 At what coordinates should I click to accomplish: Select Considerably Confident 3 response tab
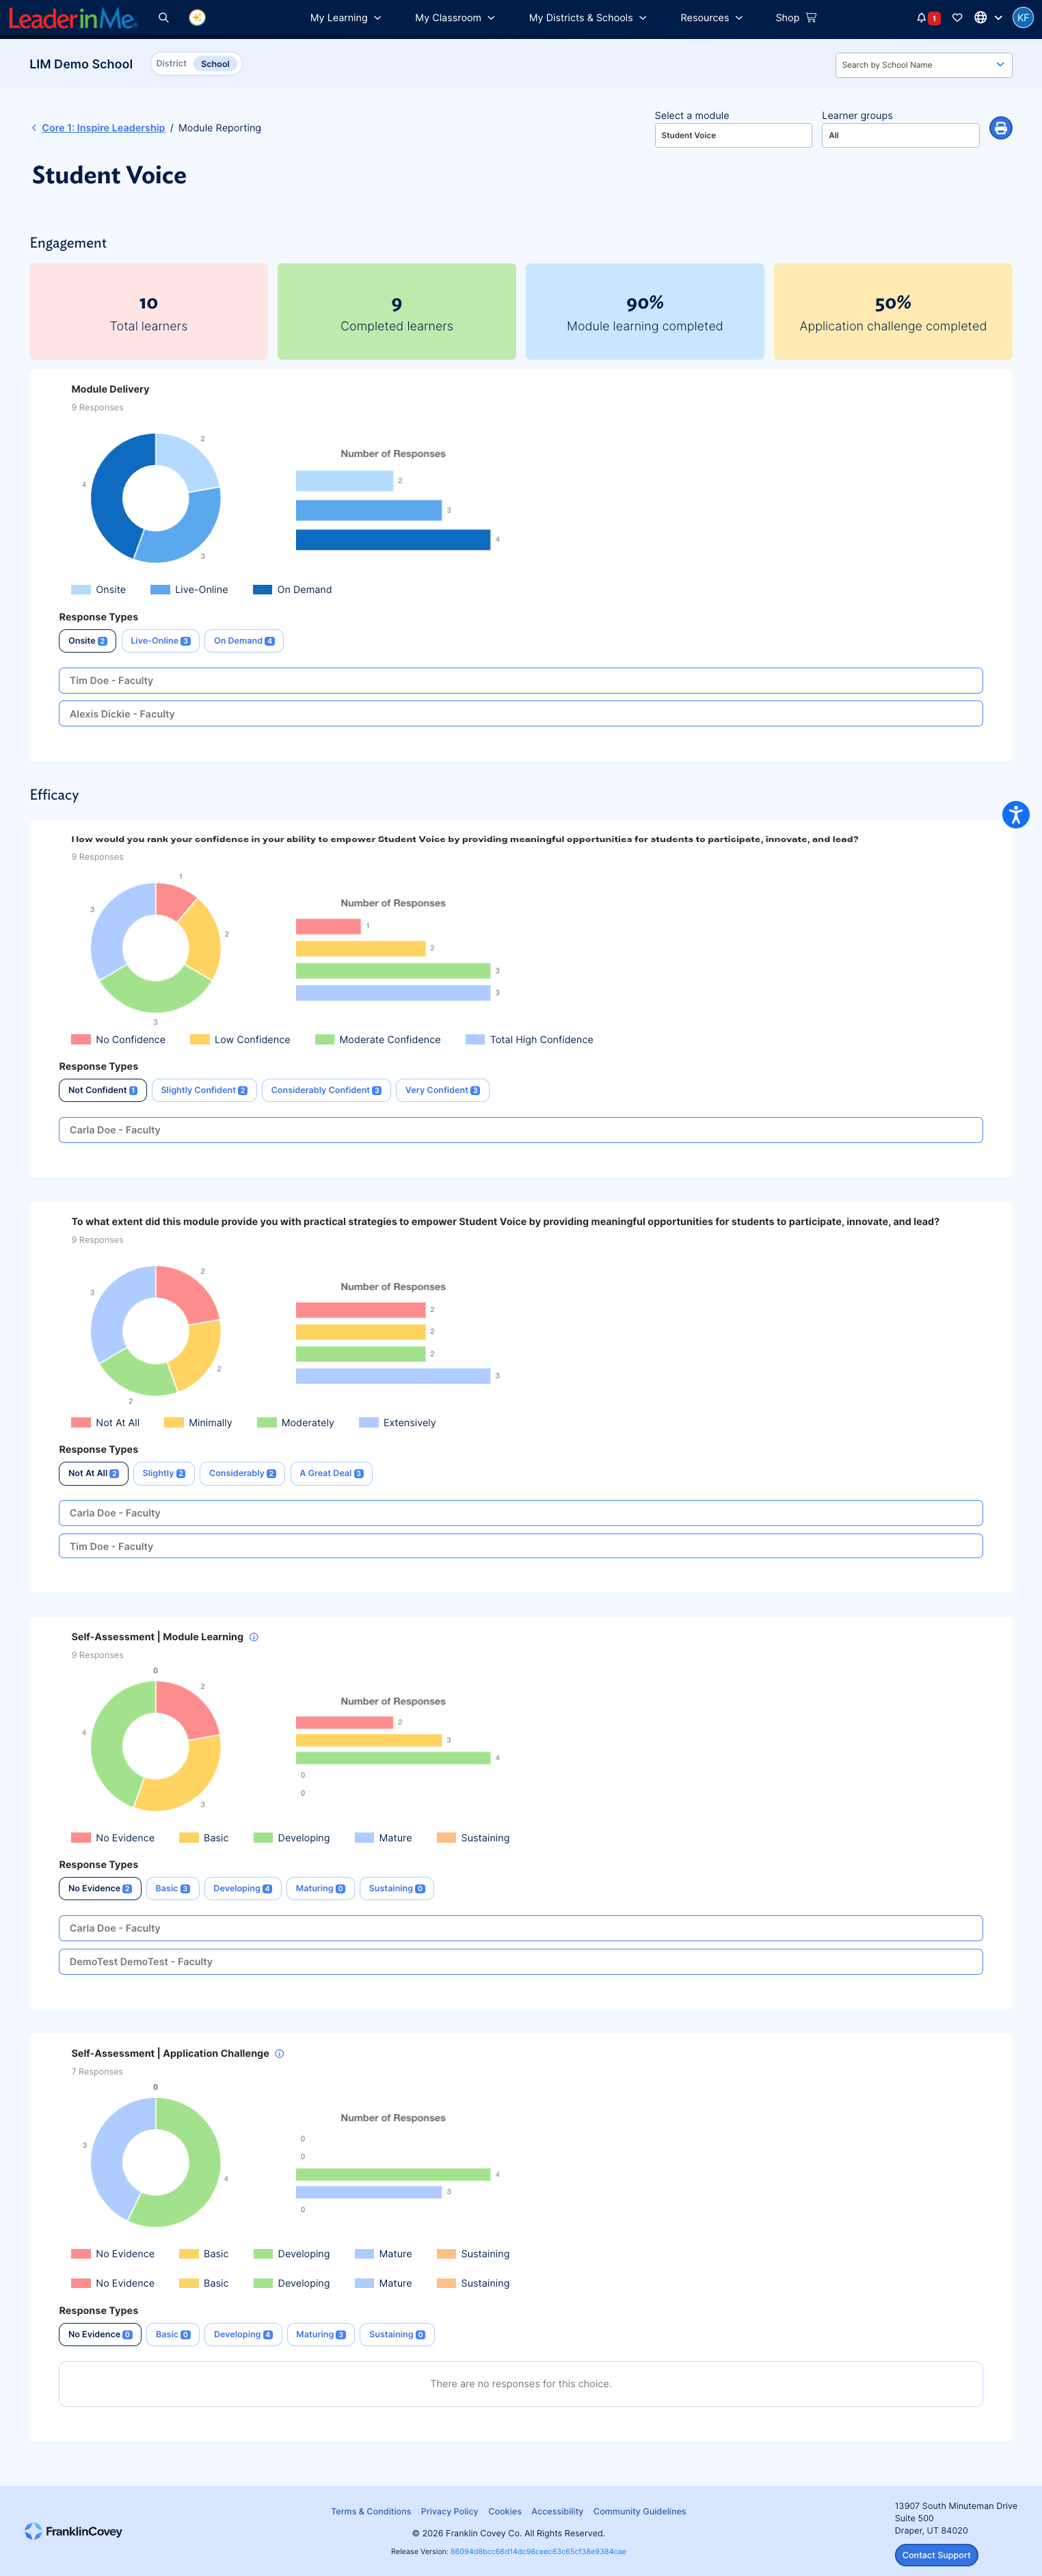(326, 1090)
